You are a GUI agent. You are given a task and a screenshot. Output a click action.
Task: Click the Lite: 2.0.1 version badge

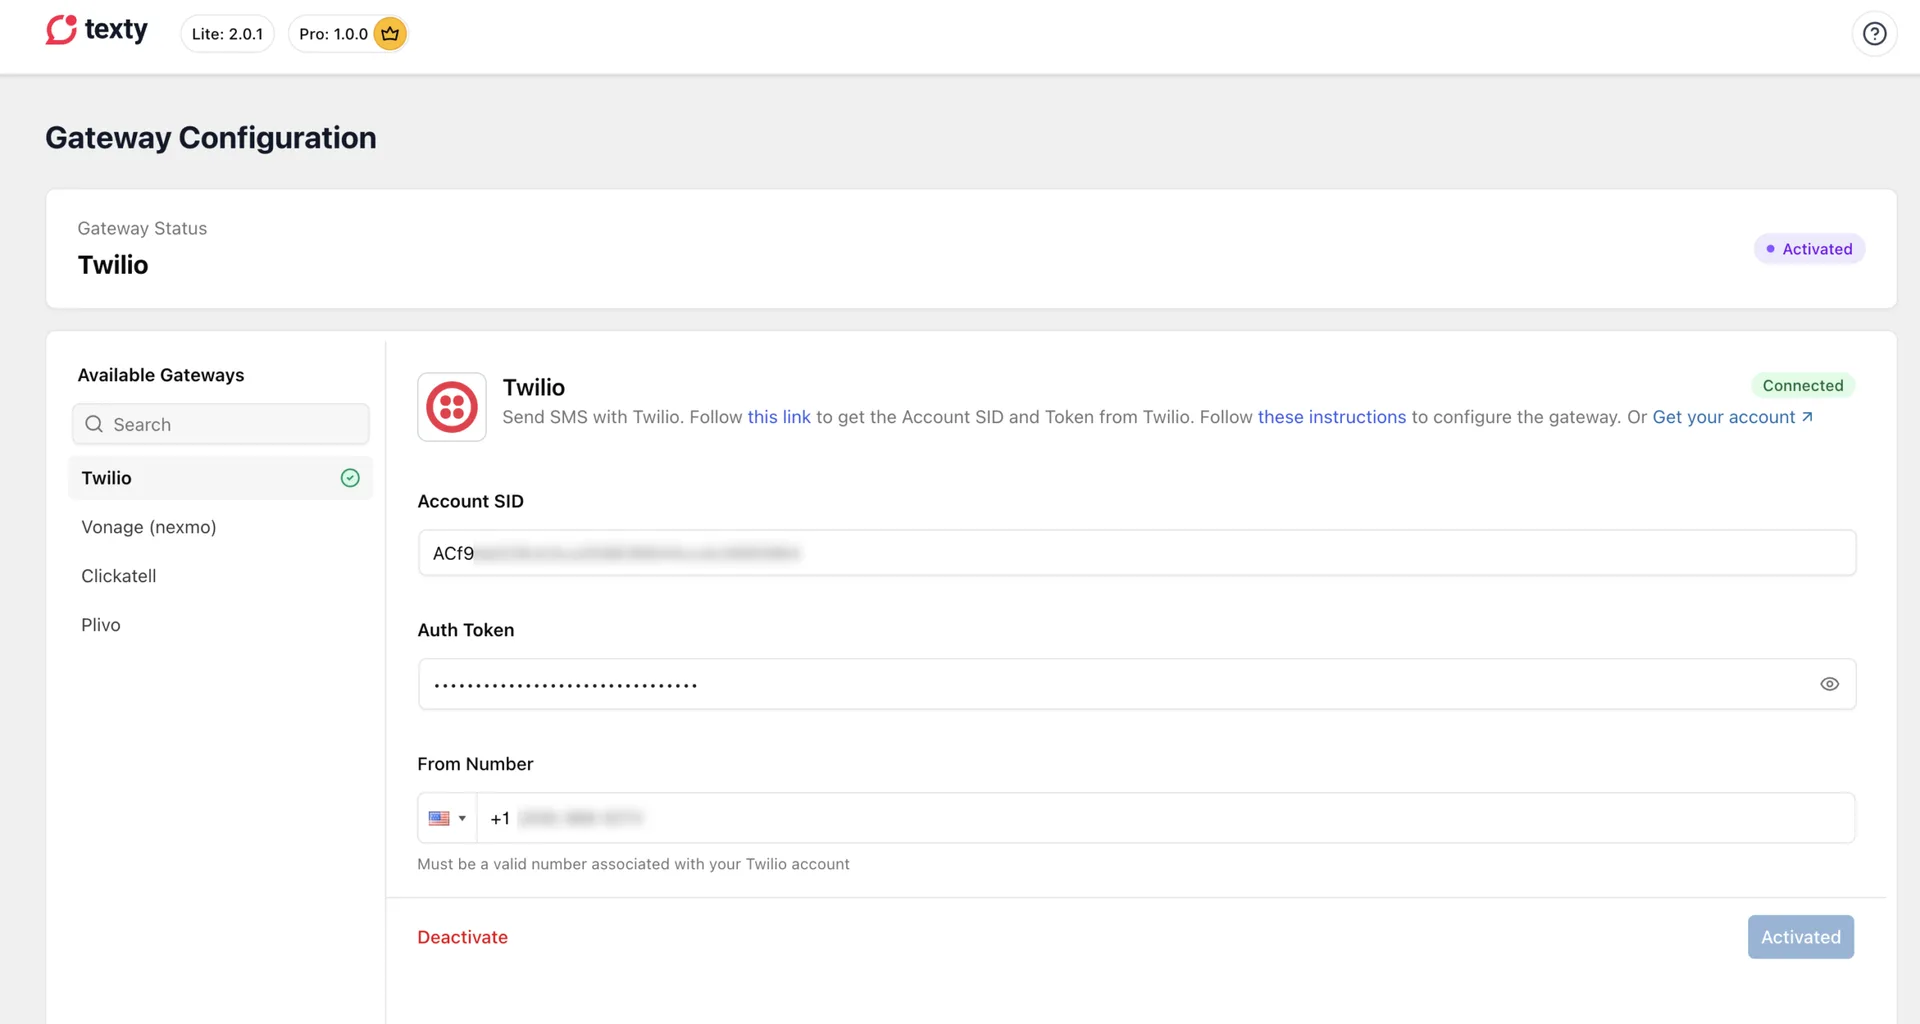227,34
